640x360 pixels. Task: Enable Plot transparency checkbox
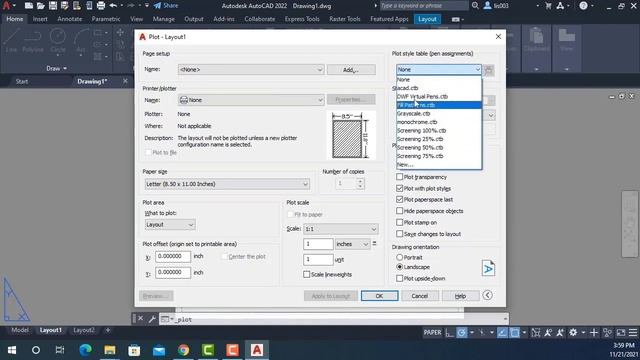pyautogui.click(x=400, y=177)
